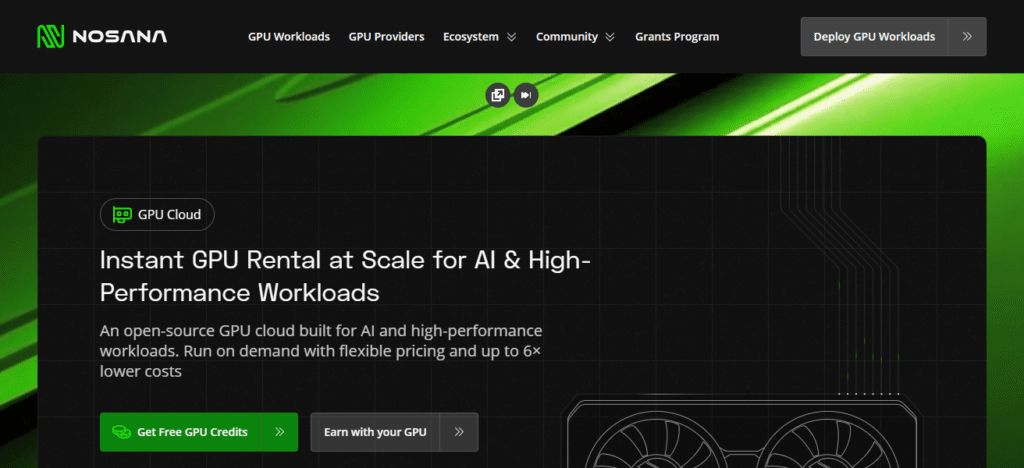Click the Nosana logo
This screenshot has height=468, width=1024.
click(102, 37)
